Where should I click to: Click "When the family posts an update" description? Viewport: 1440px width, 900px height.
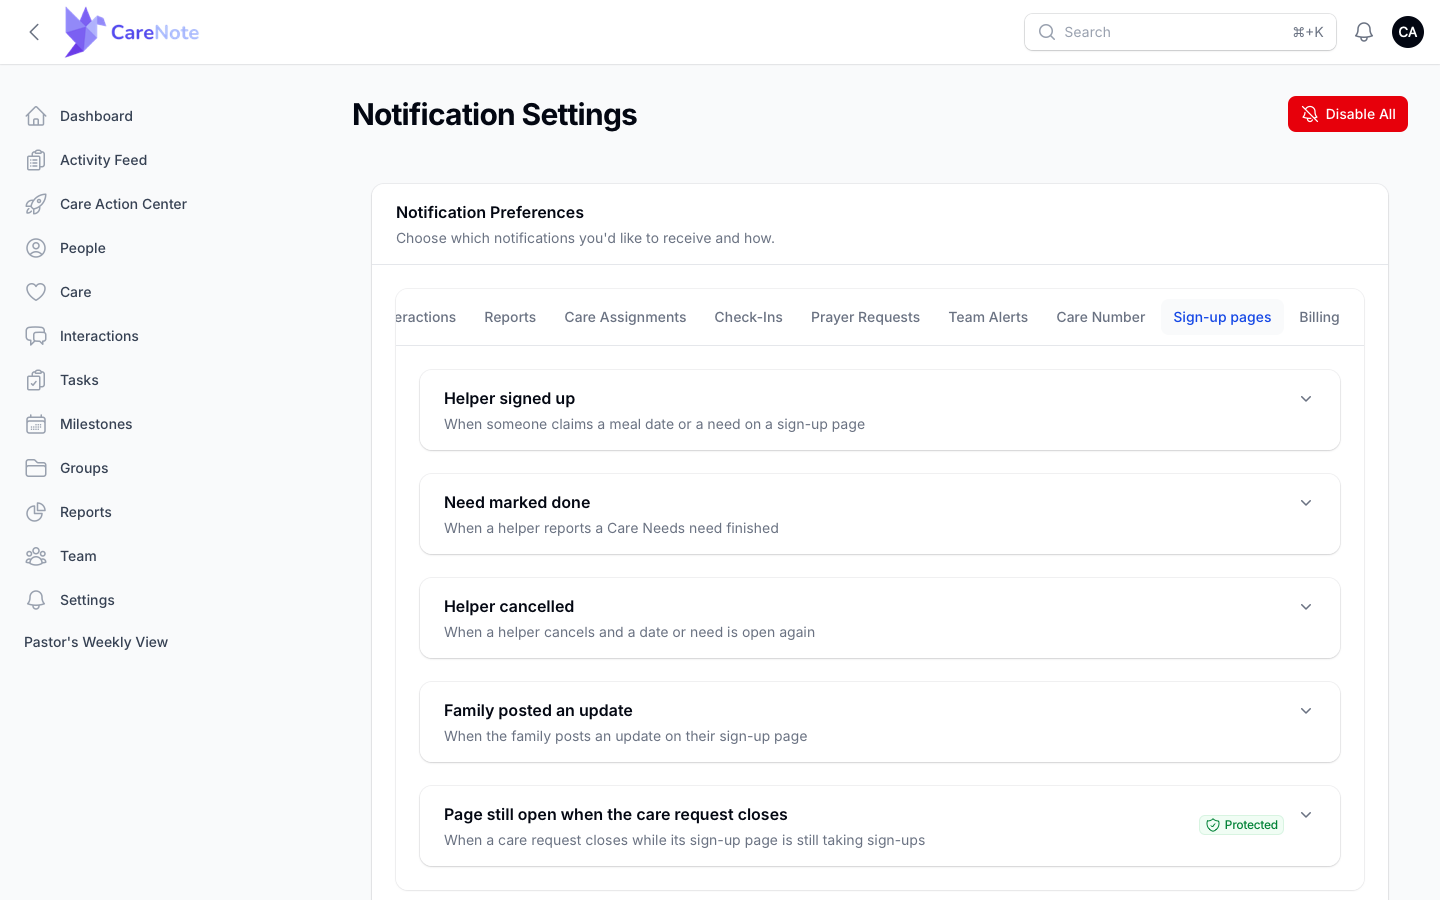626,736
